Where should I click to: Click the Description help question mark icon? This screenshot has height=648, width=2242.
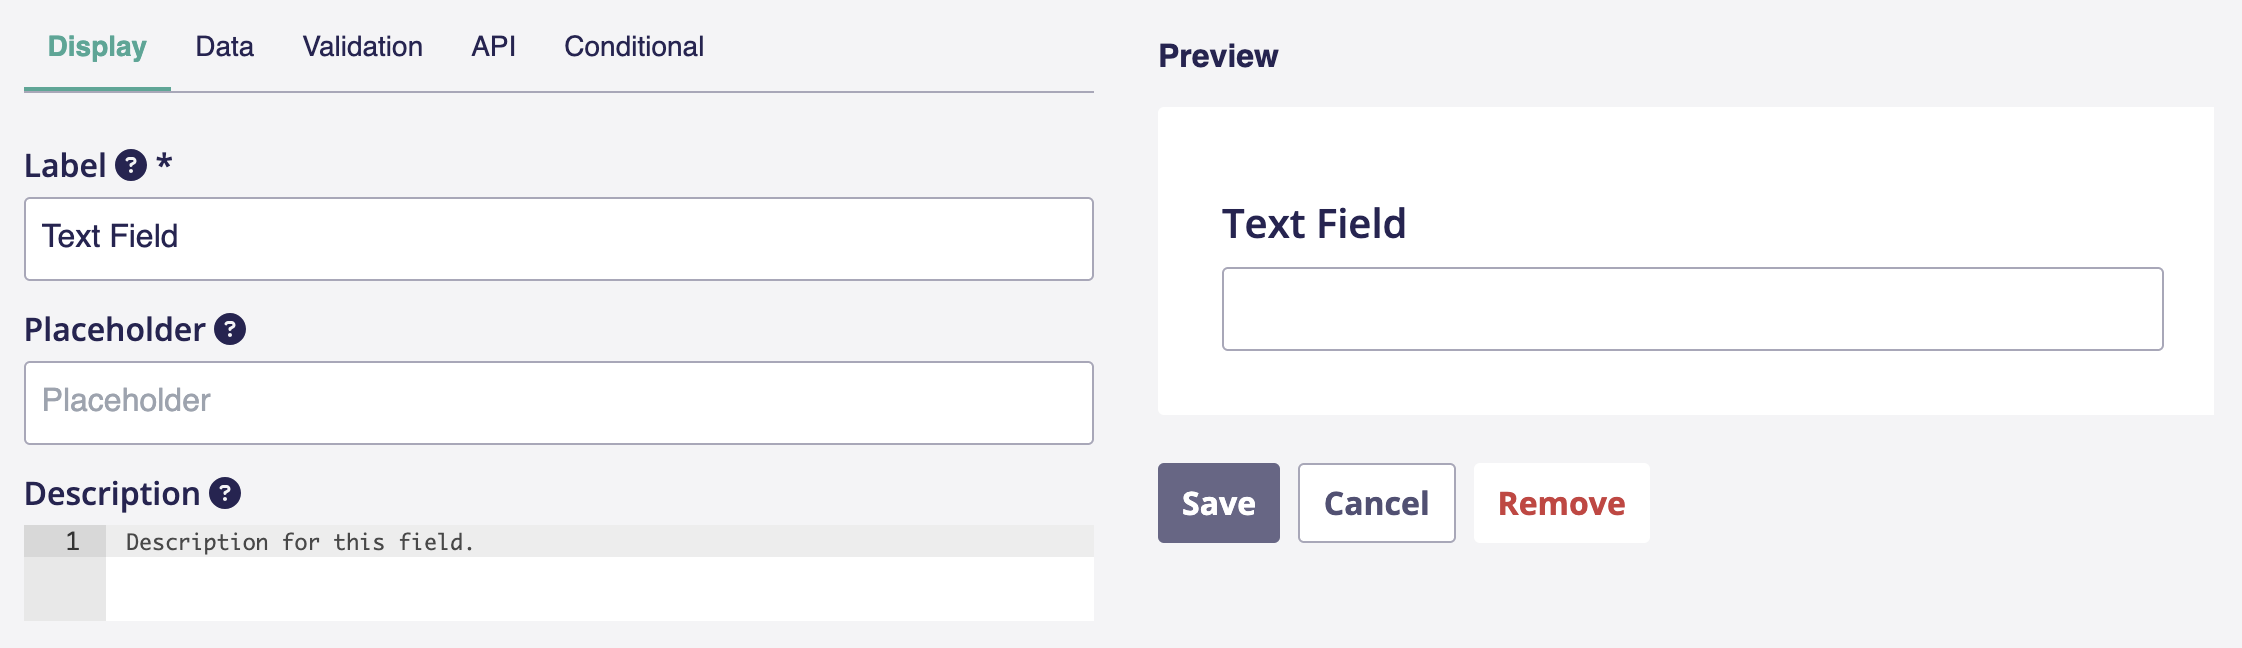click(x=225, y=493)
